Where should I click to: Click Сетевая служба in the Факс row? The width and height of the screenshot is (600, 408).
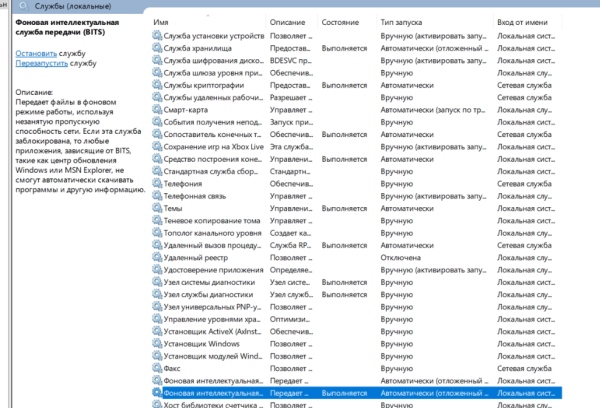[524, 368]
